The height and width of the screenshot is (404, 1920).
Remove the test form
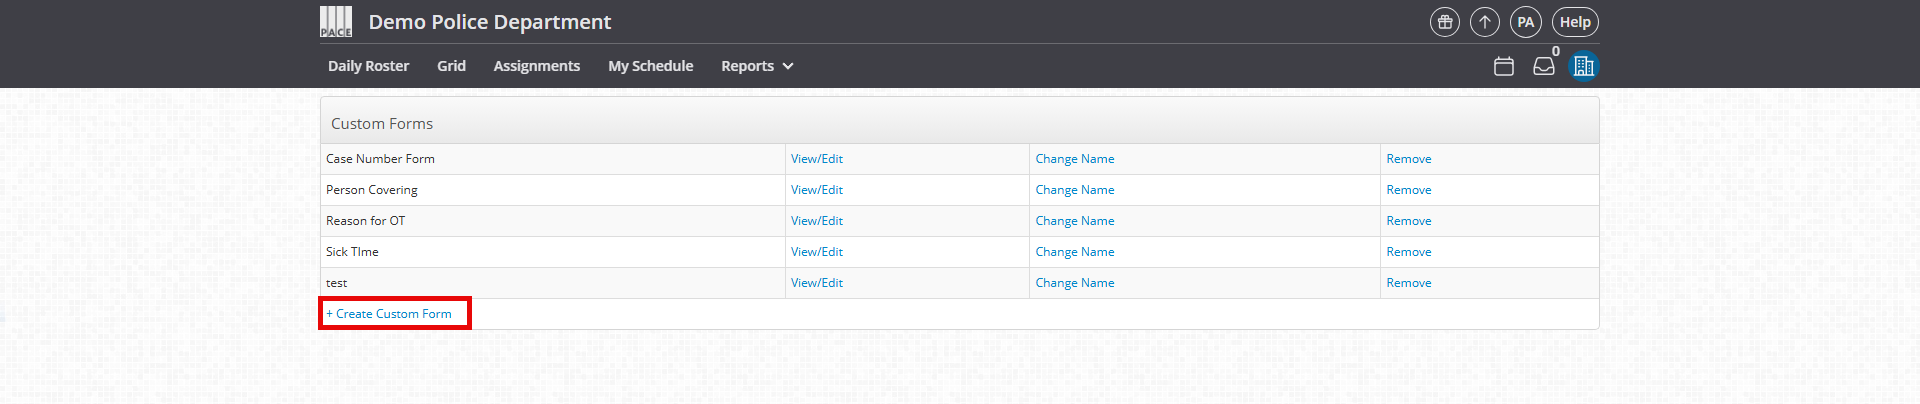click(1409, 283)
